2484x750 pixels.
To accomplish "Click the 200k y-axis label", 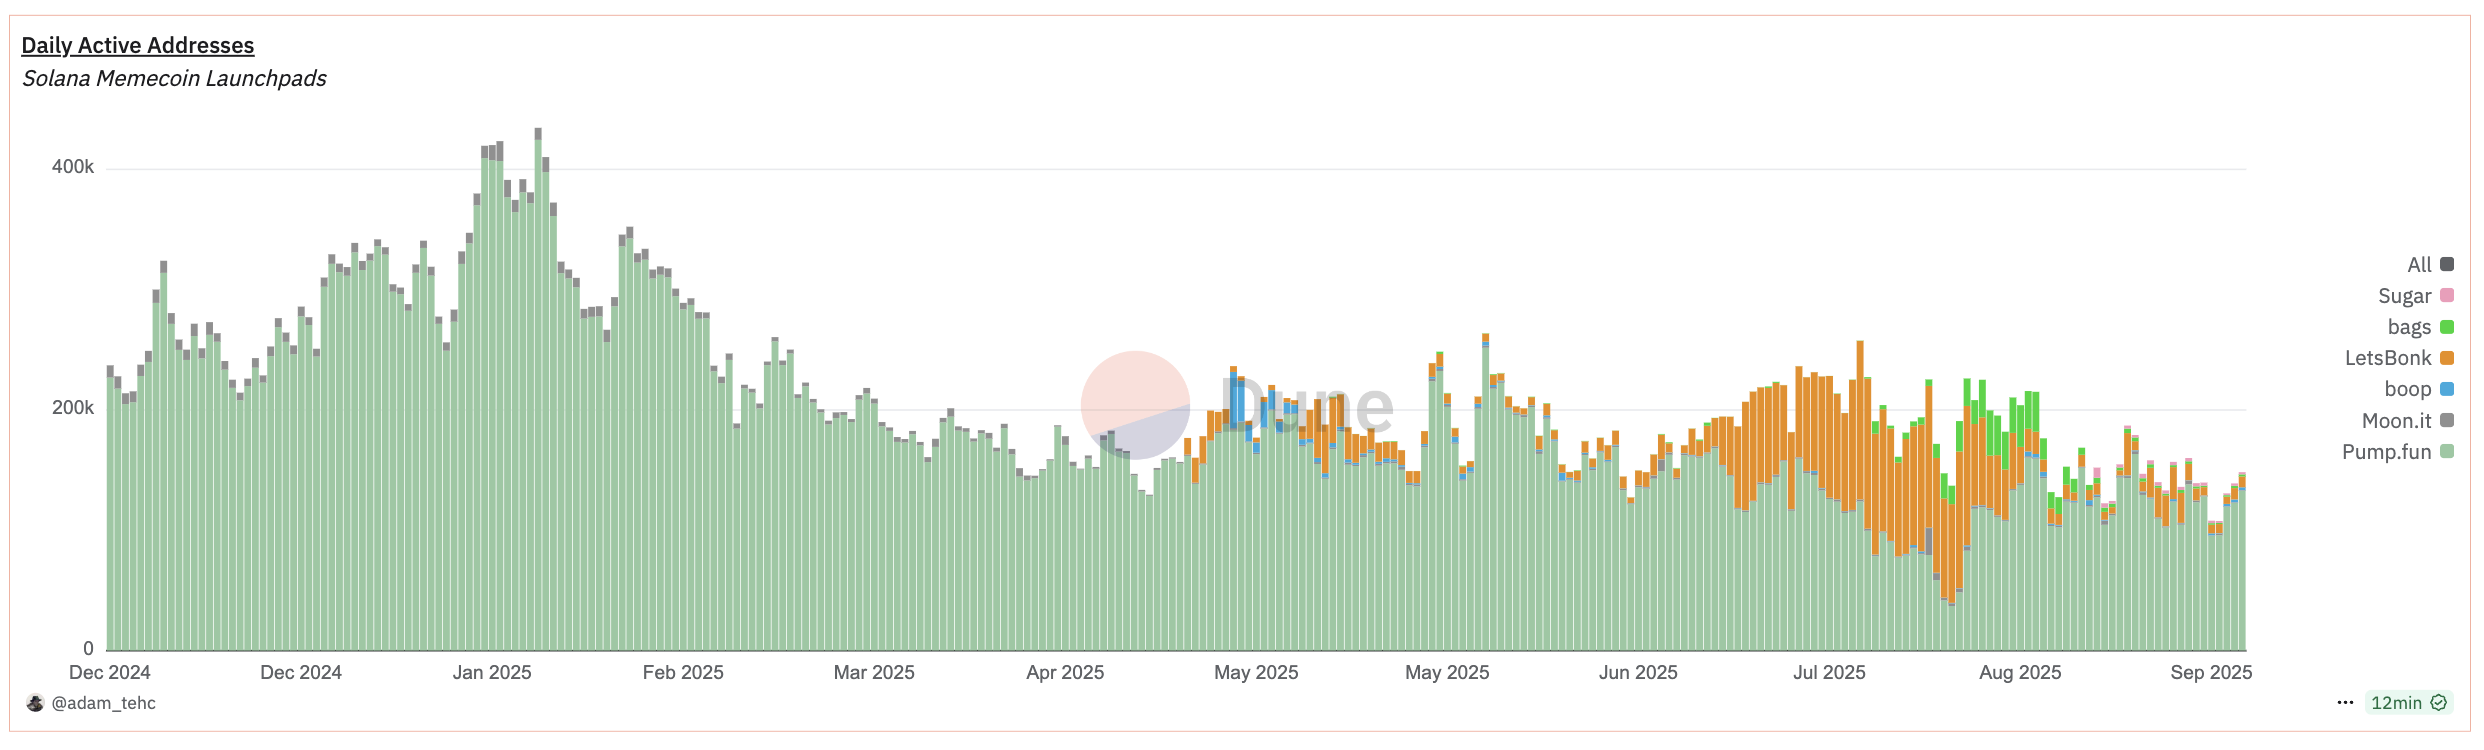I will 73,408.
